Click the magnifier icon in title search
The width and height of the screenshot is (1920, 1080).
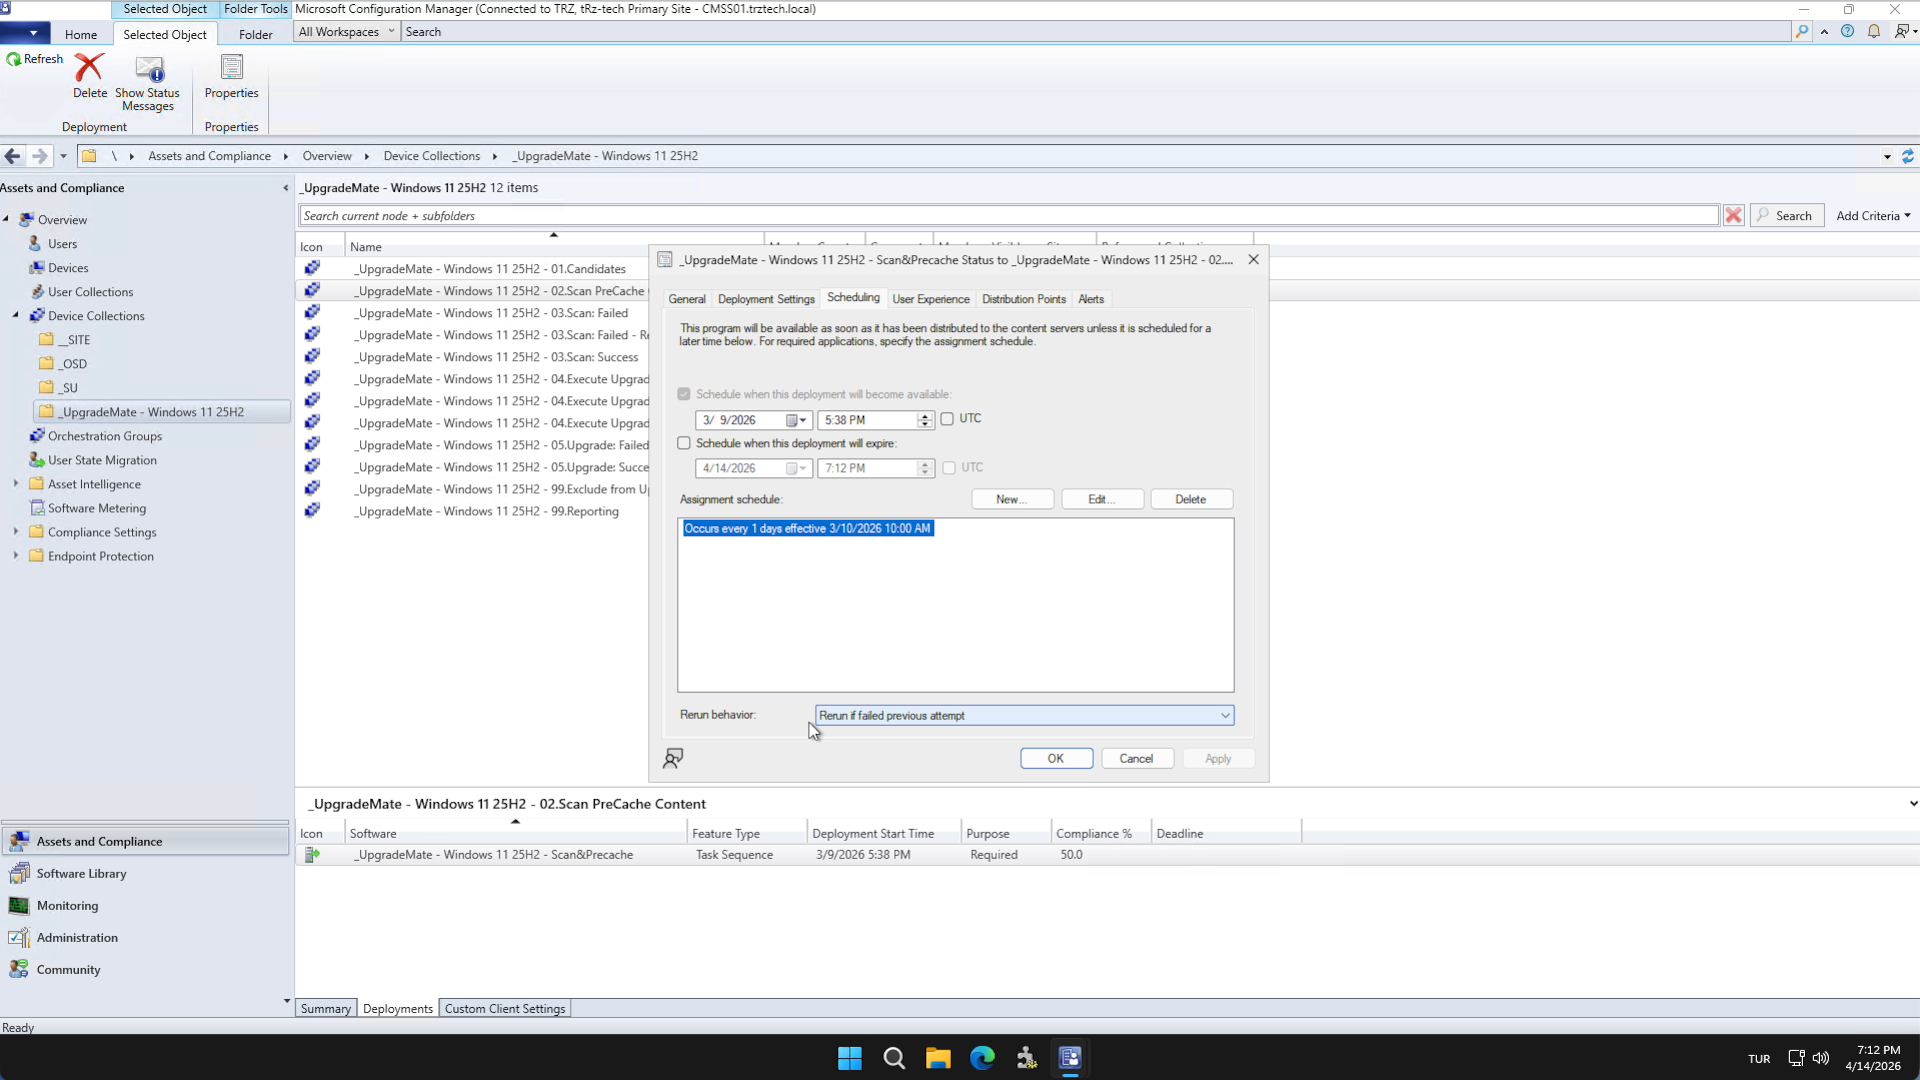tap(1802, 32)
